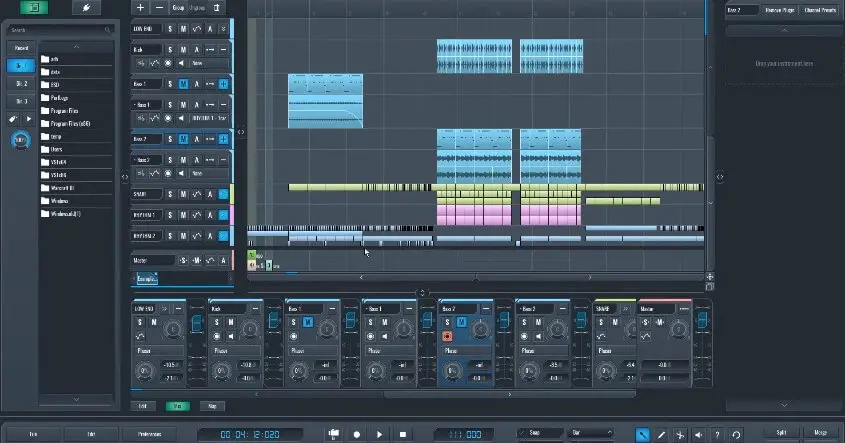Stop playback in the transport bar
845x443 pixels.
(403, 434)
